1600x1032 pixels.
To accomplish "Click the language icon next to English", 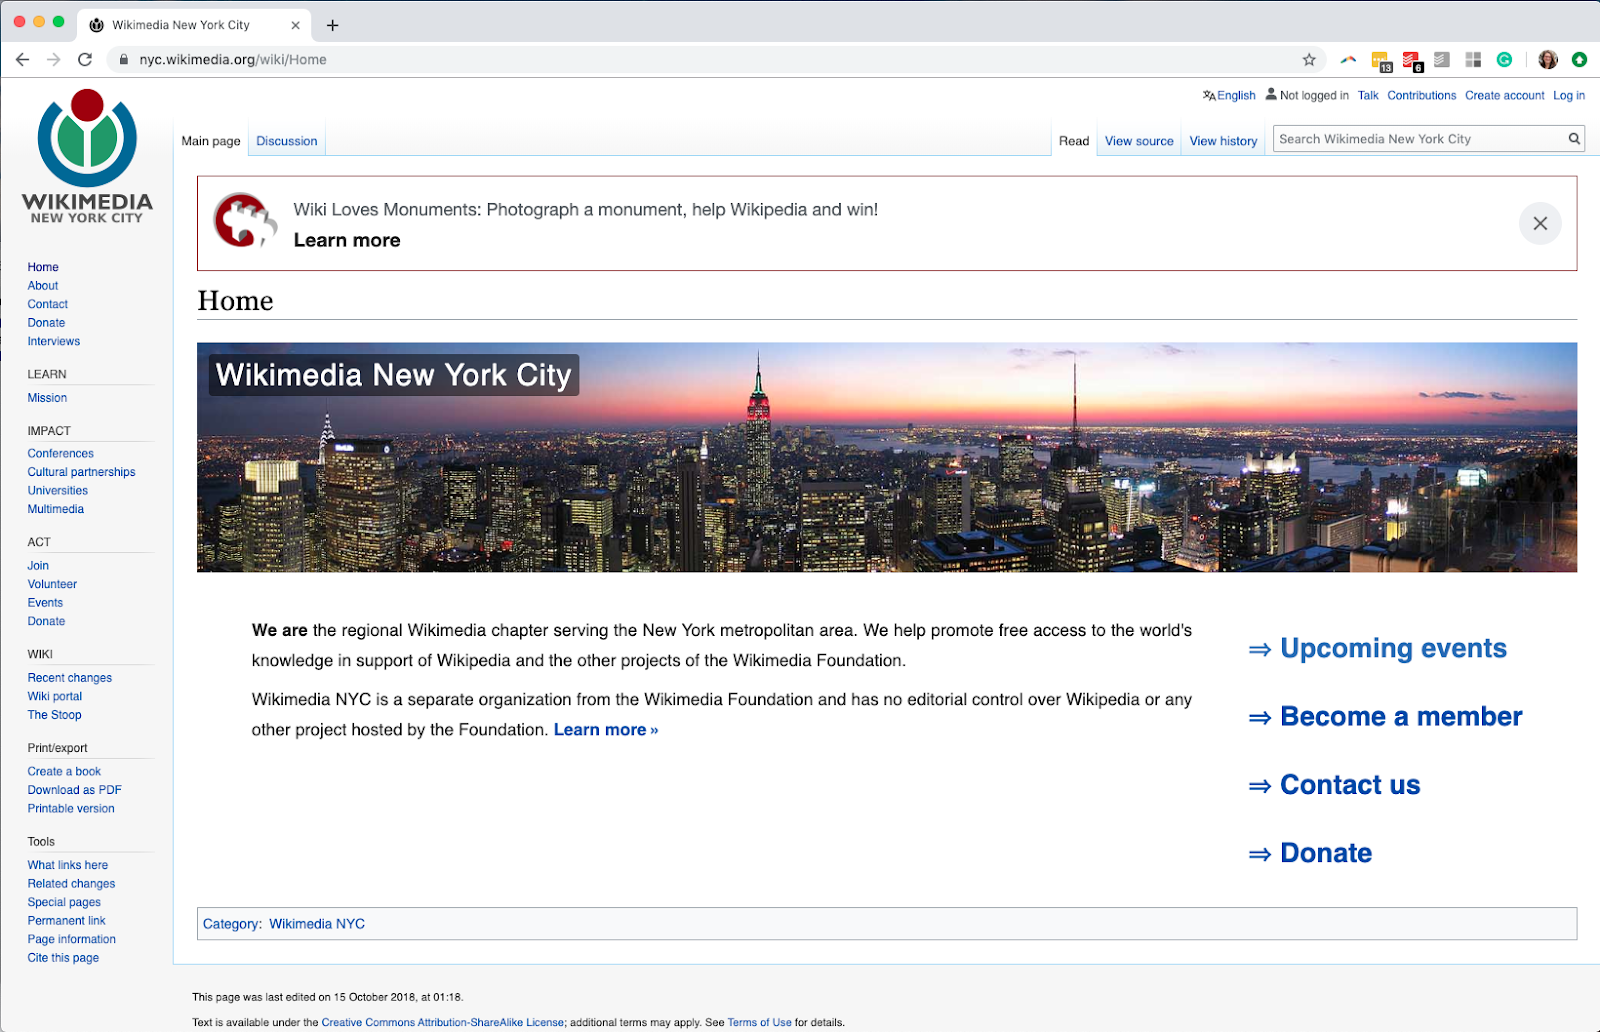I will pyautogui.click(x=1209, y=96).
